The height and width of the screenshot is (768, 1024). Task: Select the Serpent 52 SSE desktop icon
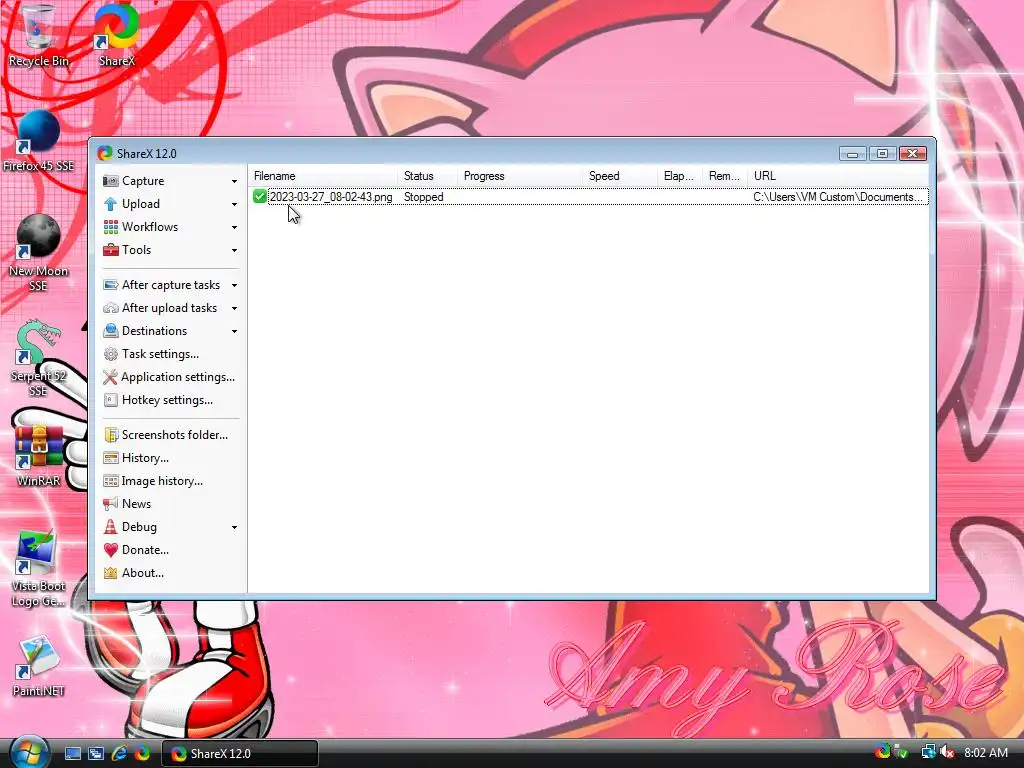point(39,359)
